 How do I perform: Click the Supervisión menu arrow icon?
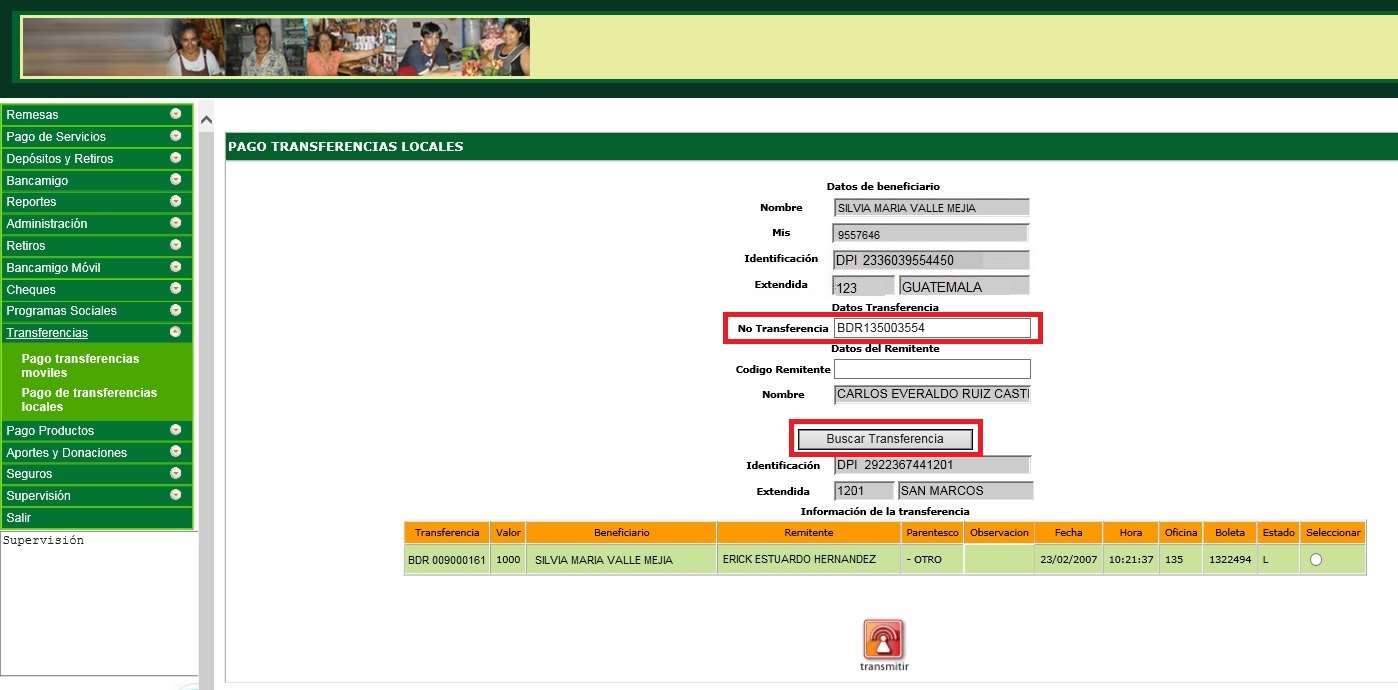[x=176, y=495]
